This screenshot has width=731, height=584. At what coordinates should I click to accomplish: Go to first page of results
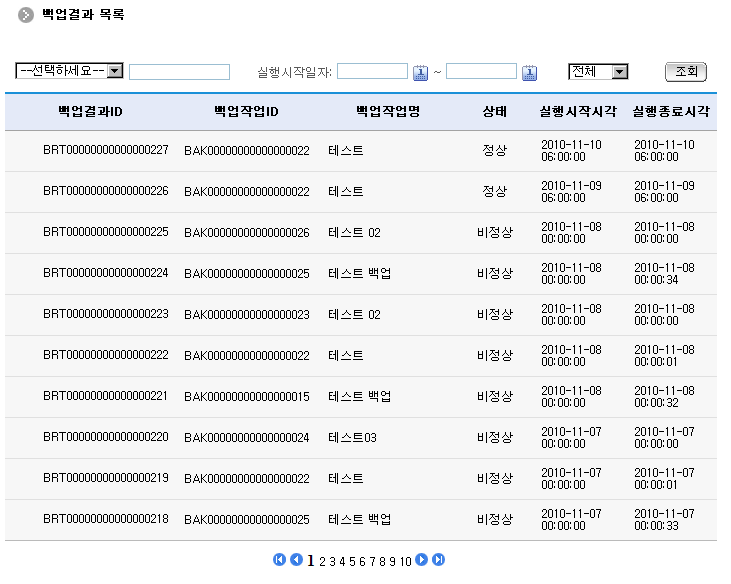[x=280, y=560]
